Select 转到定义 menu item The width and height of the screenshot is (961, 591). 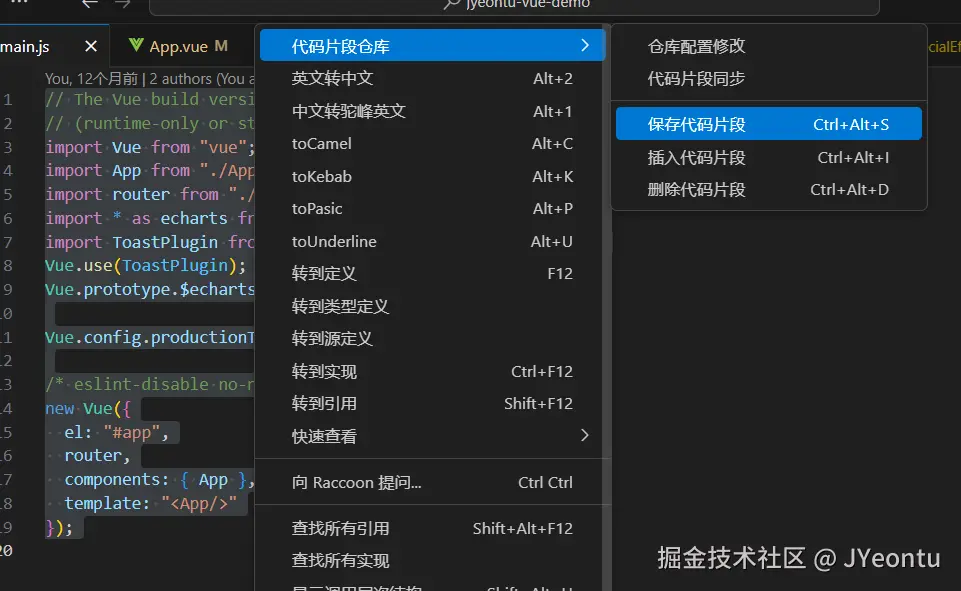click(x=432, y=273)
